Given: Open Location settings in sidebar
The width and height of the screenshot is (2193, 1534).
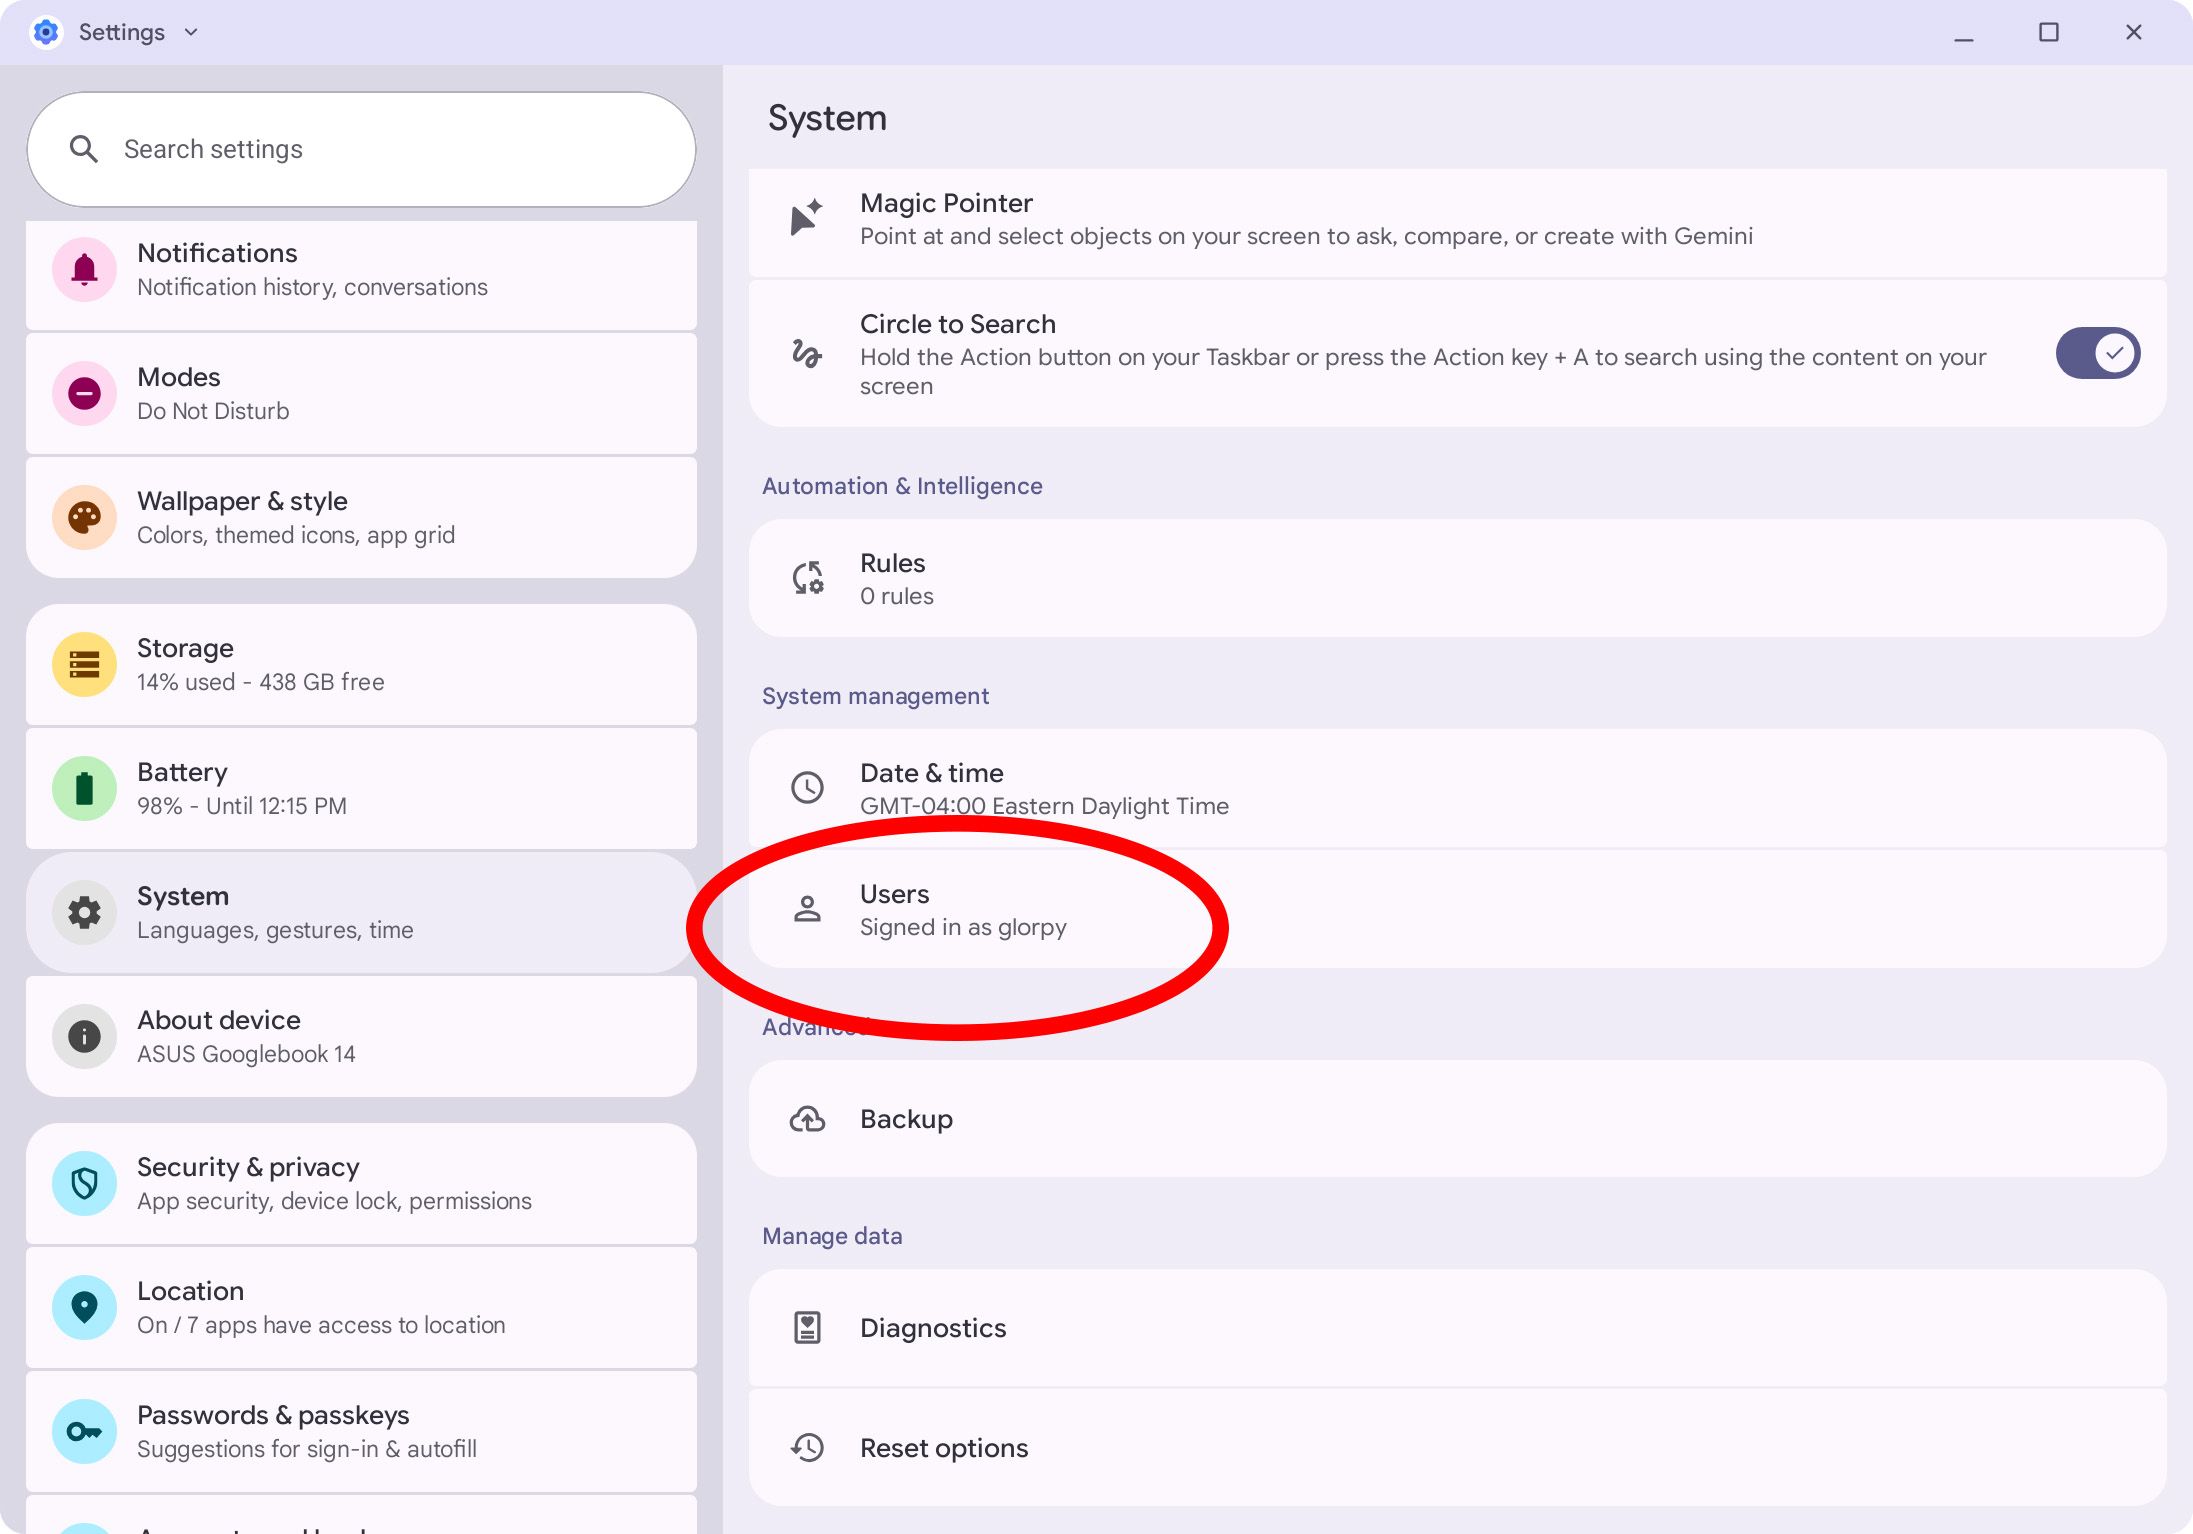Looking at the screenshot, I should pyautogui.click(x=361, y=1308).
